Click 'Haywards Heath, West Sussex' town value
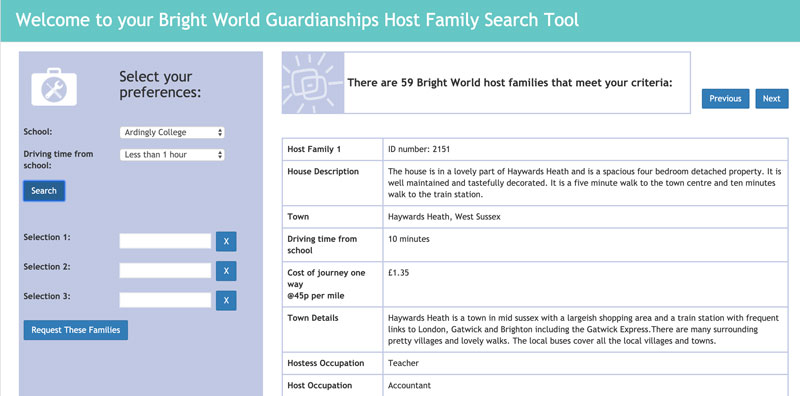The image size is (800, 396). tap(444, 217)
